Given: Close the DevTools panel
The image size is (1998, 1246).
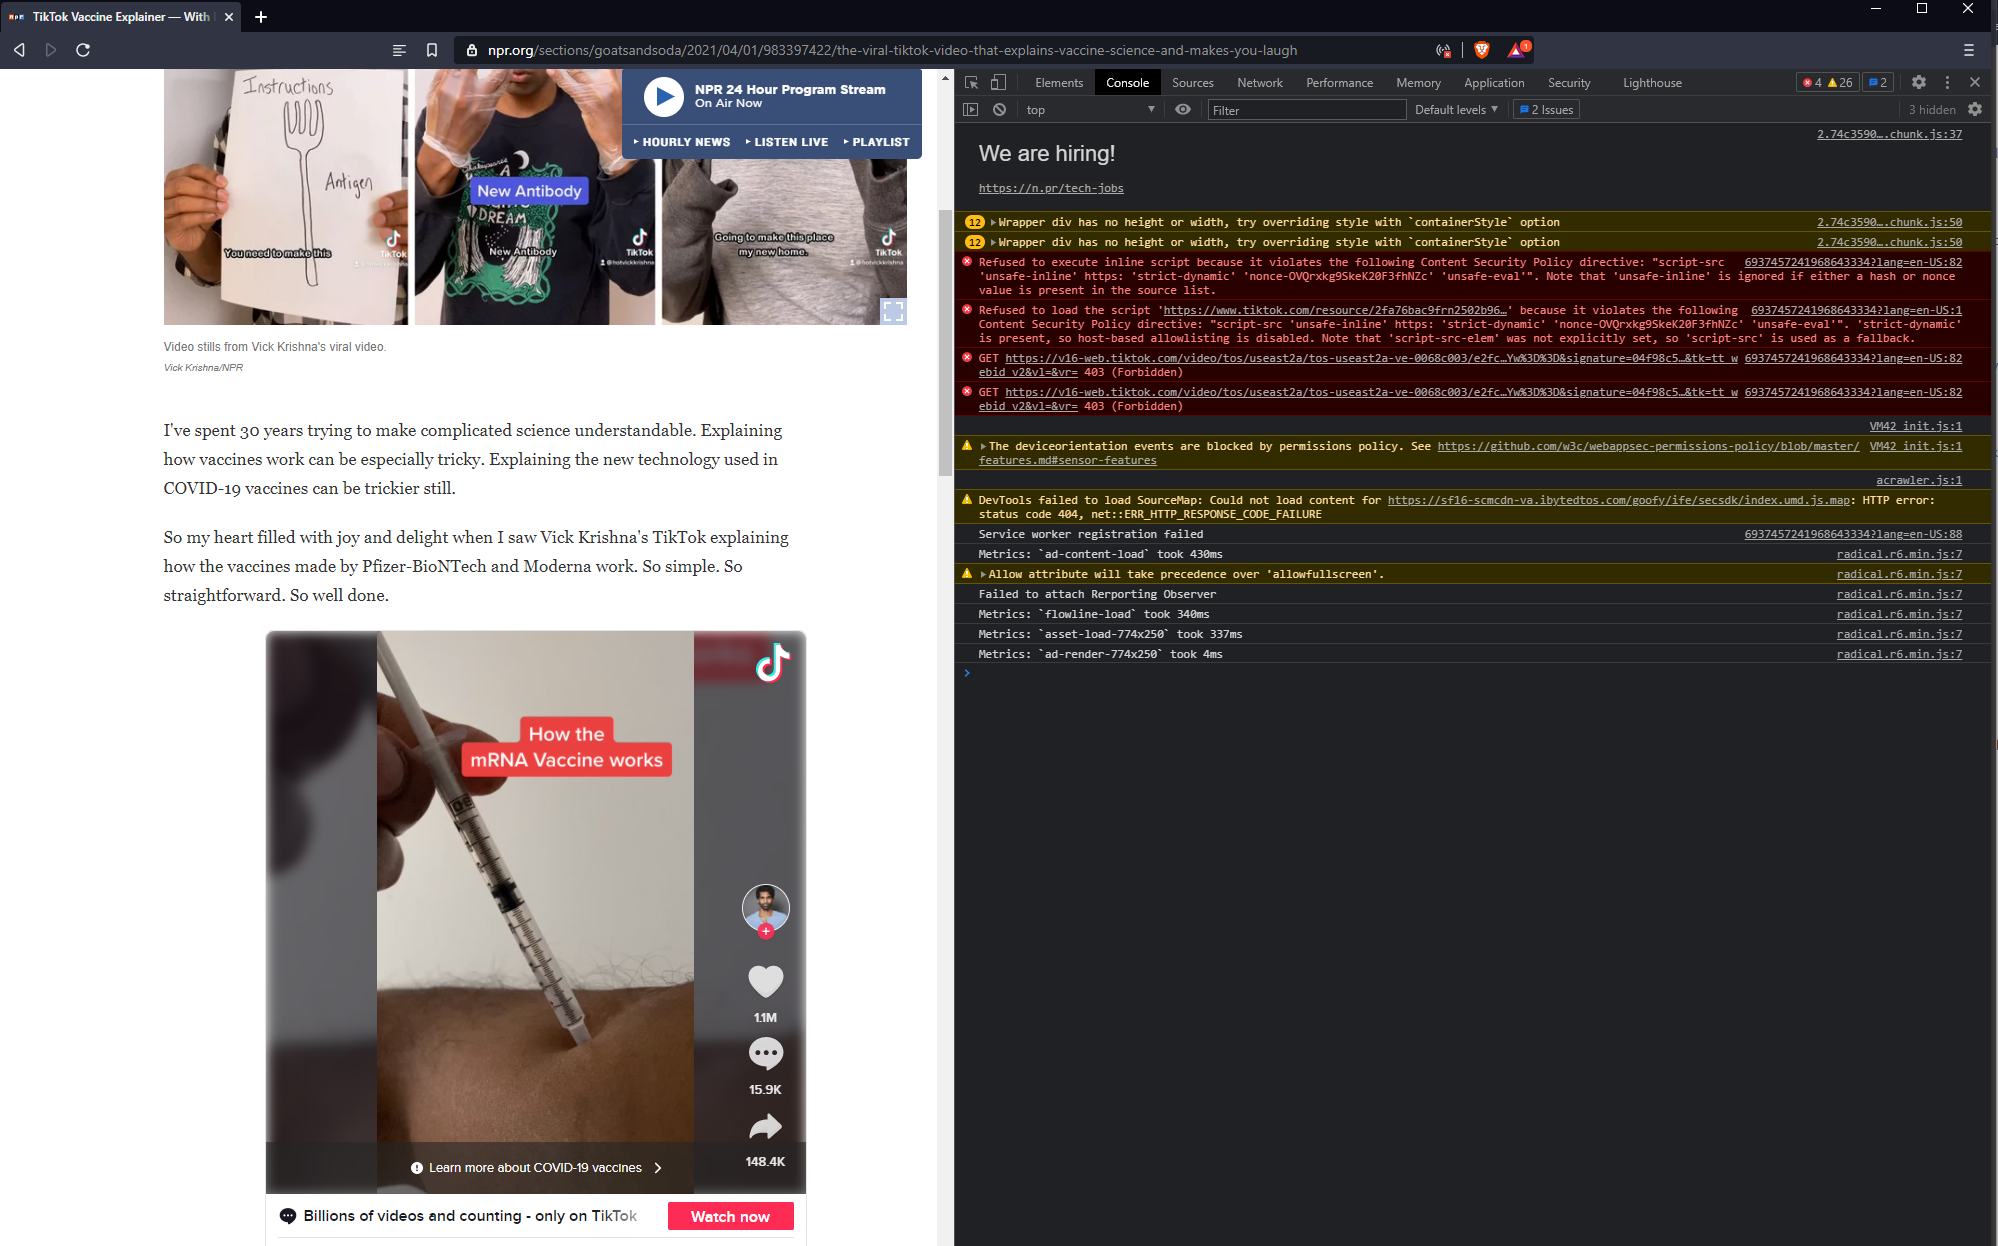Looking at the screenshot, I should (1975, 83).
